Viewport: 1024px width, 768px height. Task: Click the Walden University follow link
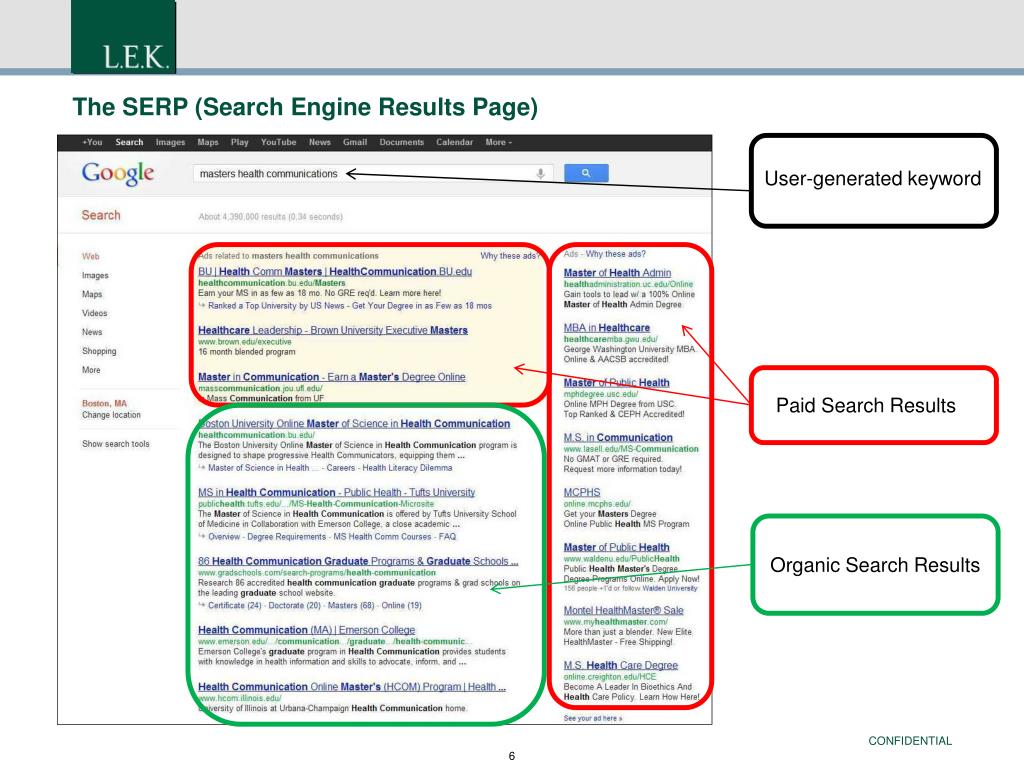(669, 588)
